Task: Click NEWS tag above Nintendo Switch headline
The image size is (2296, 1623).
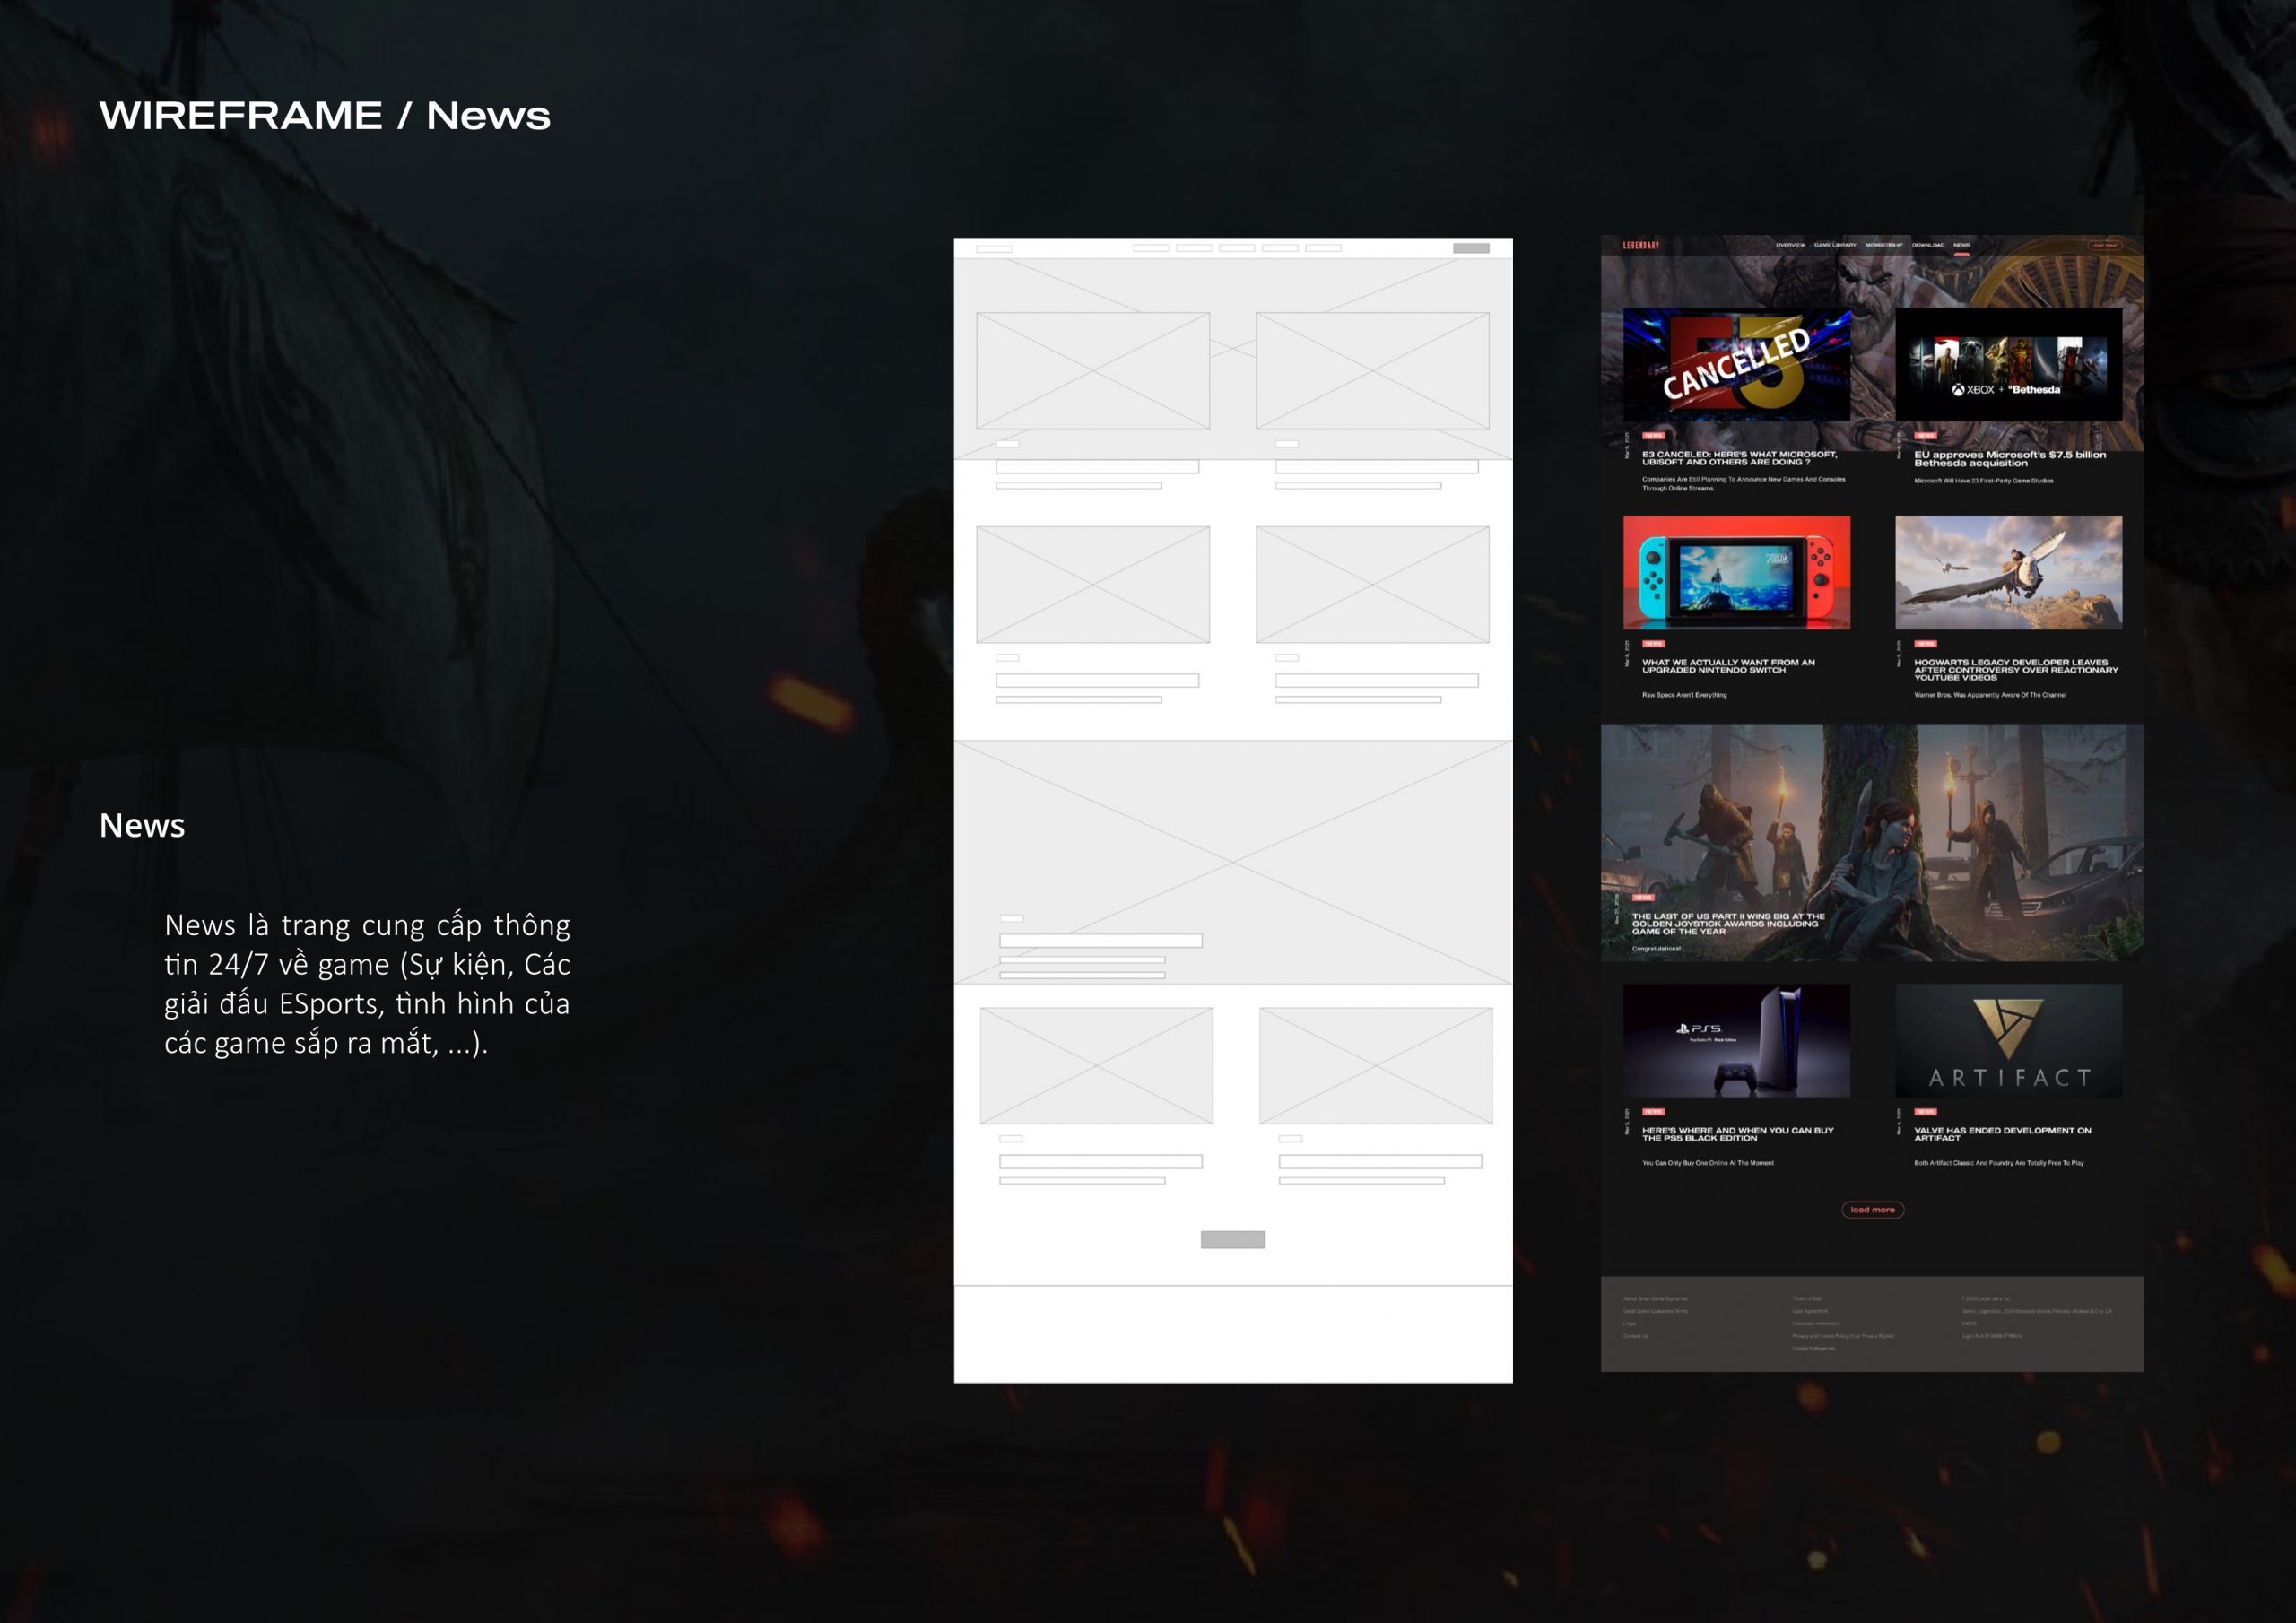Action: (x=1653, y=644)
